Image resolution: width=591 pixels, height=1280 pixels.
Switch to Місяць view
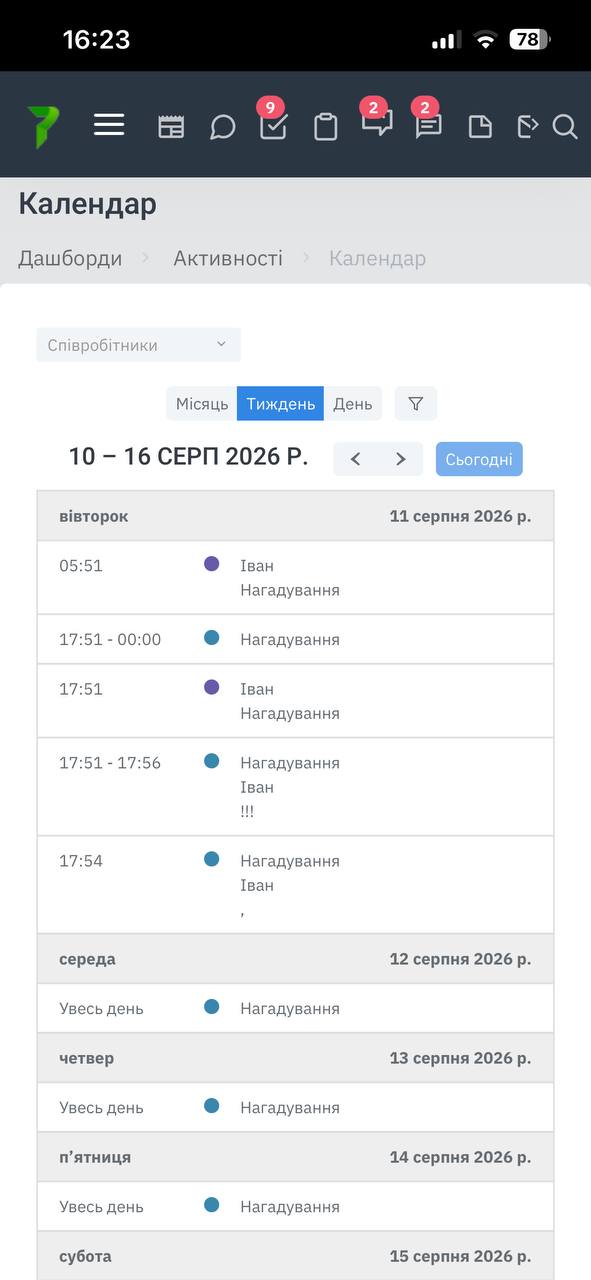click(202, 404)
